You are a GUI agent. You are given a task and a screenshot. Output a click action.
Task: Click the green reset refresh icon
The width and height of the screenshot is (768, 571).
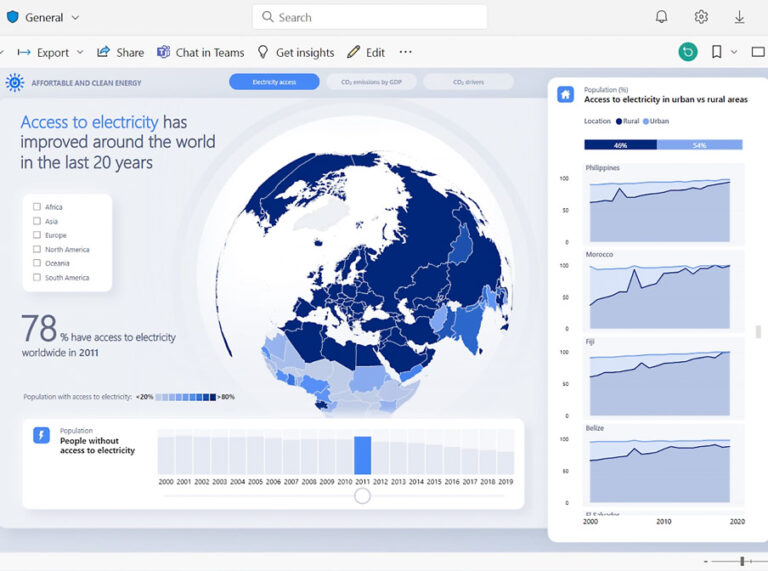(x=688, y=52)
